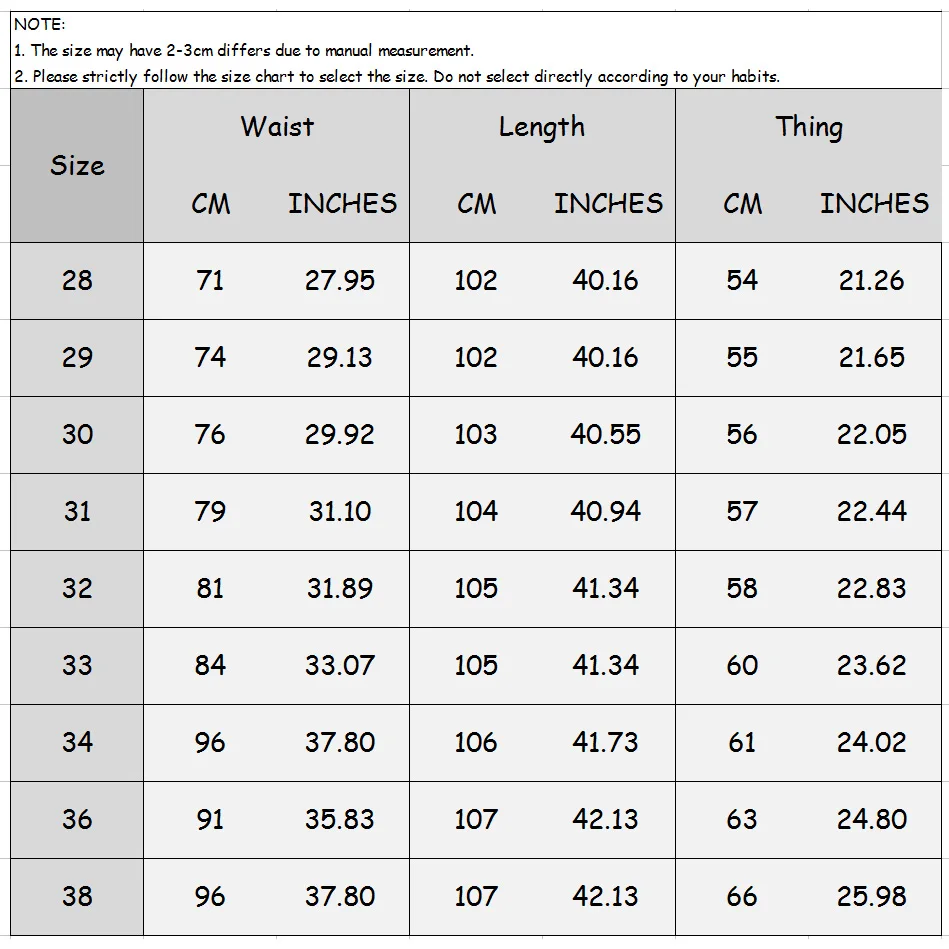The width and height of the screenshot is (949, 949).
Task: Select length inches value 41.73
Action: click(x=605, y=742)
